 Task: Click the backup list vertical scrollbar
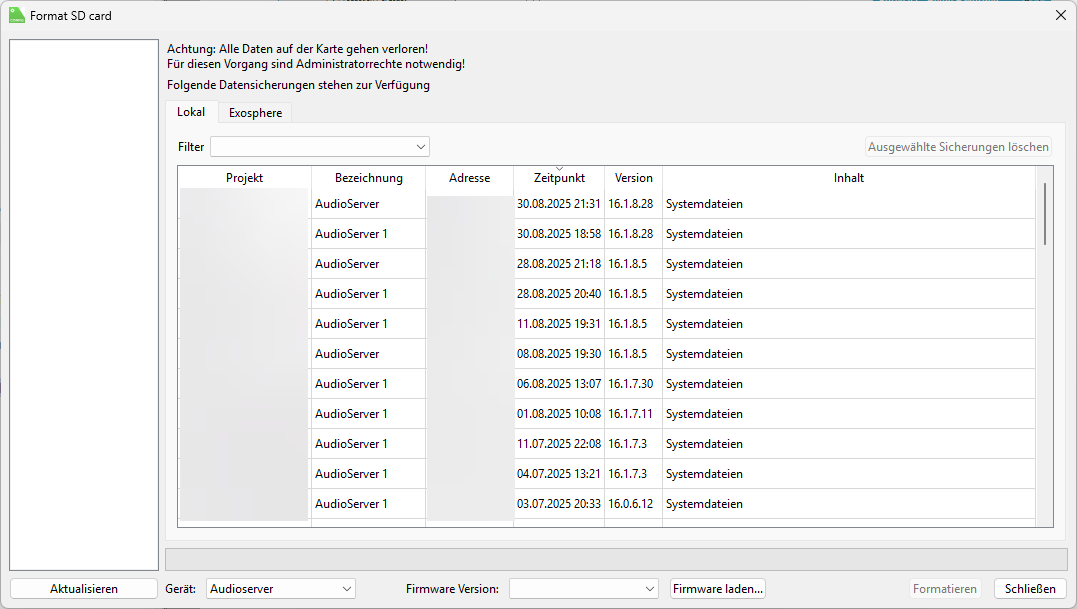(x=1045, y=213)
